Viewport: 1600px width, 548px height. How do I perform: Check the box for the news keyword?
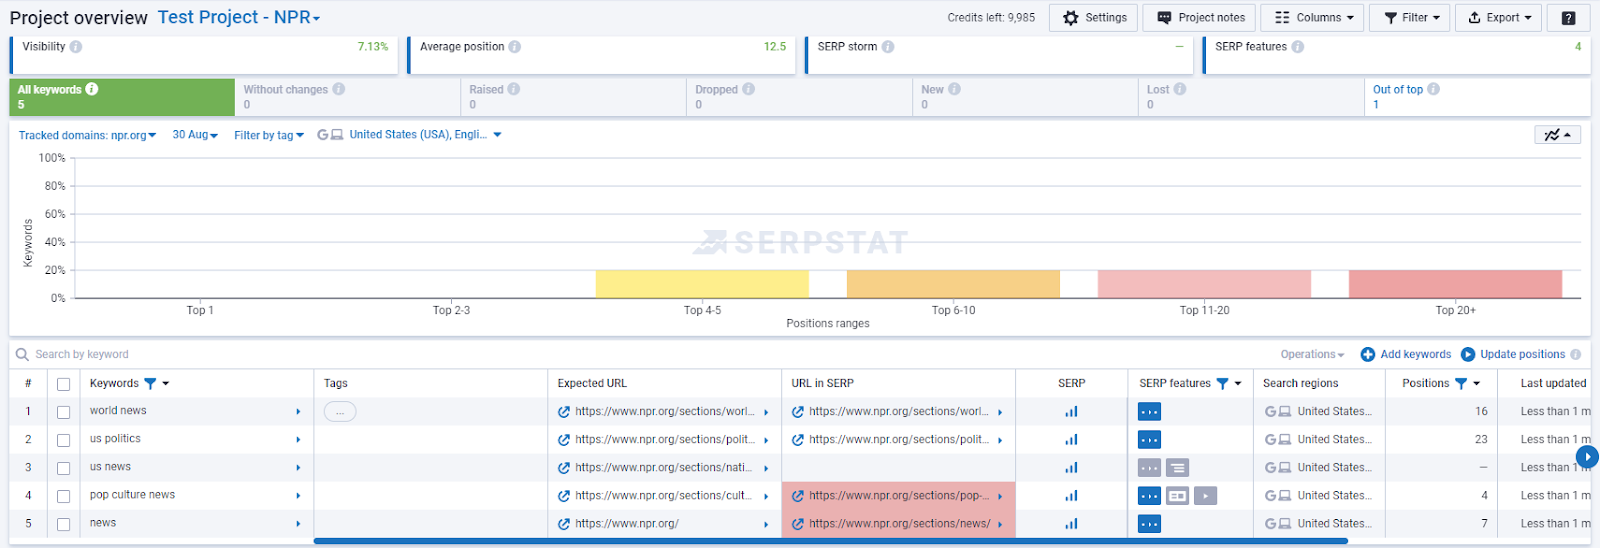pyautogui.click(x=63, y=524)
